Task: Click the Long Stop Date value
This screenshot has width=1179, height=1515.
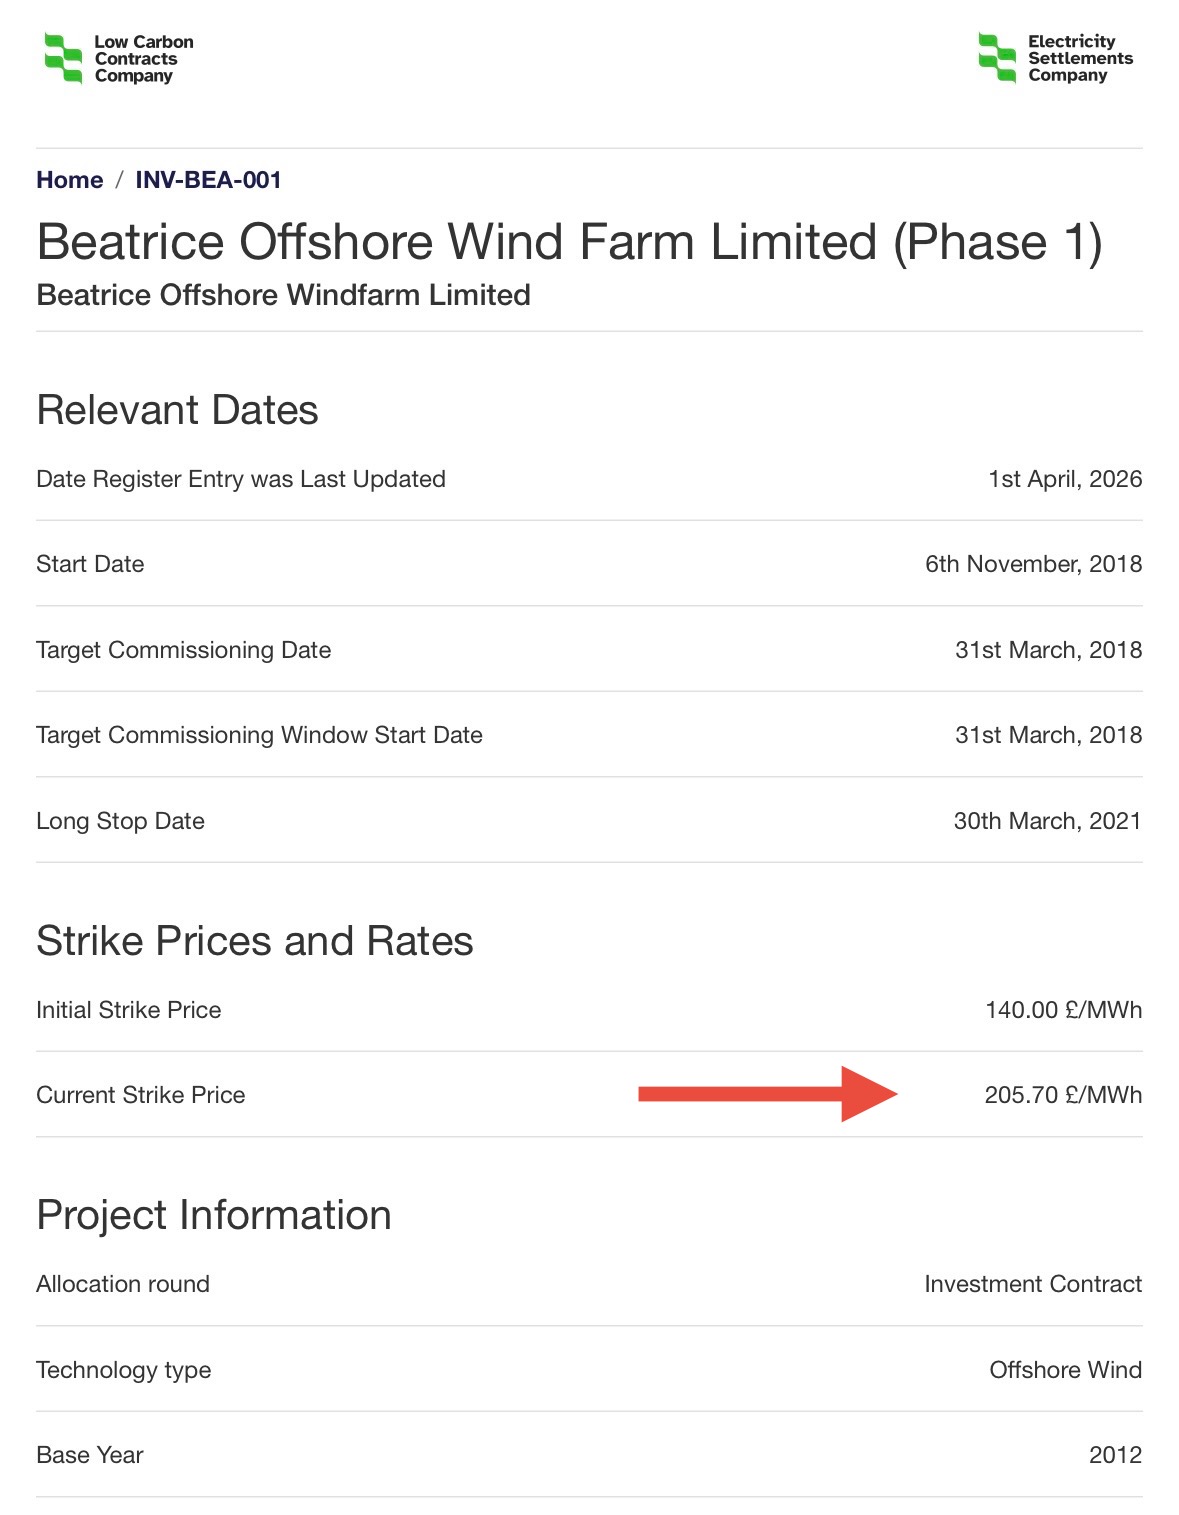Action: tap(1046, 821)
